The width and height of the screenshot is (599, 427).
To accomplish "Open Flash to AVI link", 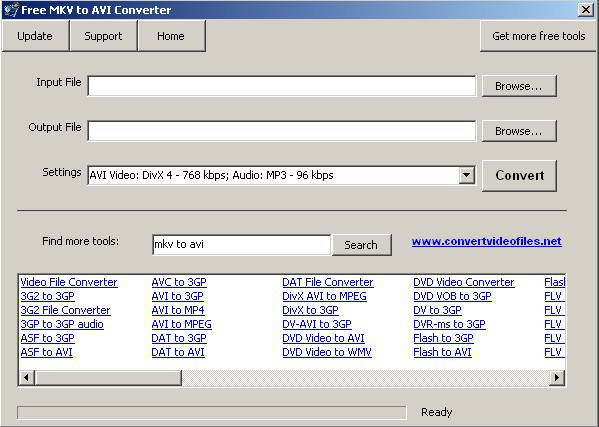I will [x=442, y=352].
